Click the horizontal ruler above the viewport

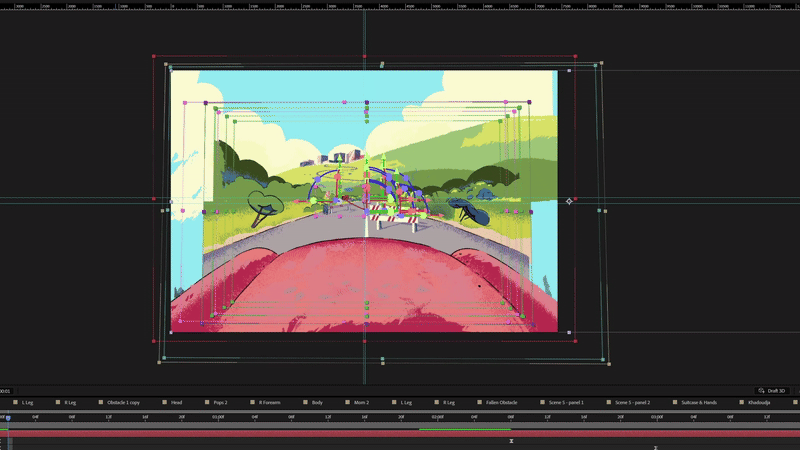click(x=400, y=6)
